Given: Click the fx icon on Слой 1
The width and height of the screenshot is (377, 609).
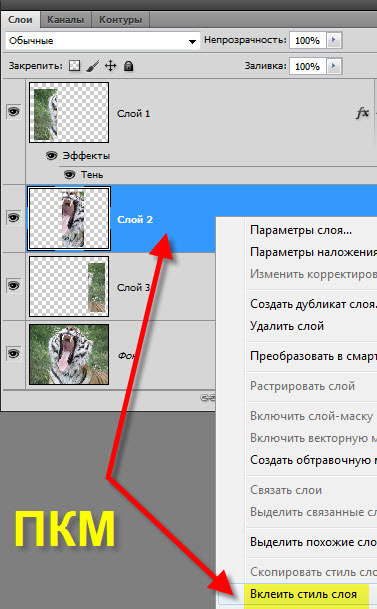Looking at the screenshot, I should (362, 113).
